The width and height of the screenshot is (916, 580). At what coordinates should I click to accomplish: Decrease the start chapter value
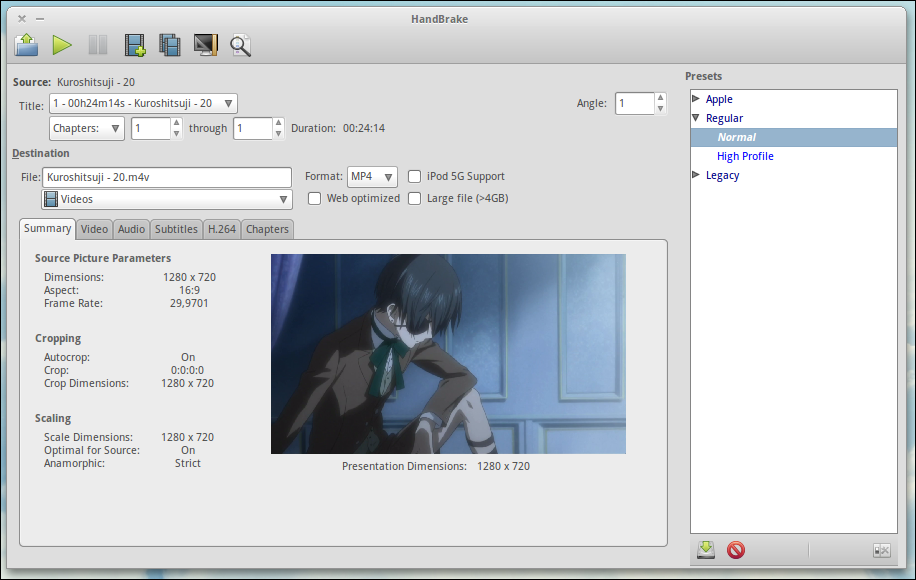pyautogui.click(x=176, y=134)
